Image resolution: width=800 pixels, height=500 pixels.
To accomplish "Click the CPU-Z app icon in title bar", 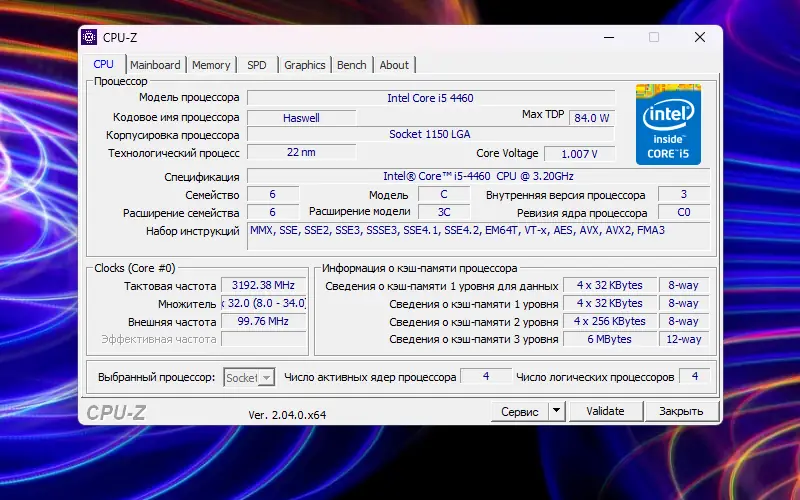I will (89, 37).
